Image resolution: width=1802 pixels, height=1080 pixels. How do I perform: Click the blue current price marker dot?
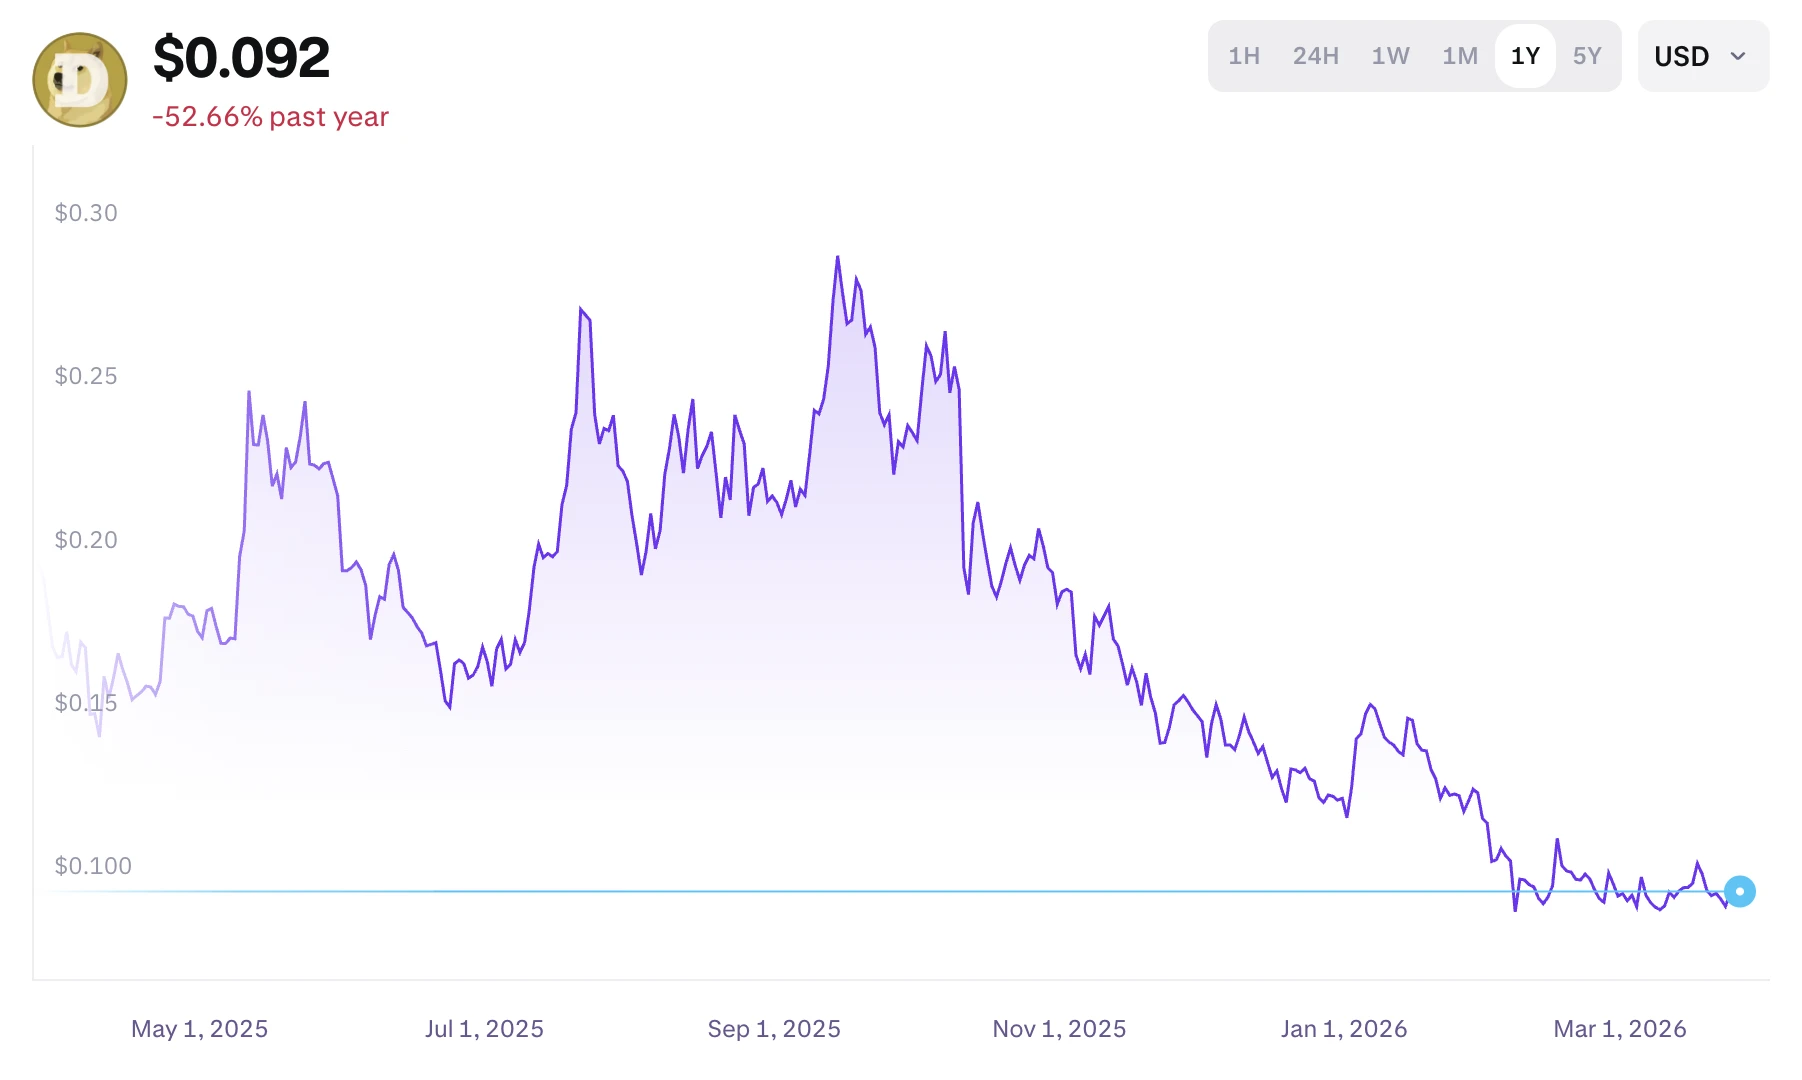tap(1740, 891)
